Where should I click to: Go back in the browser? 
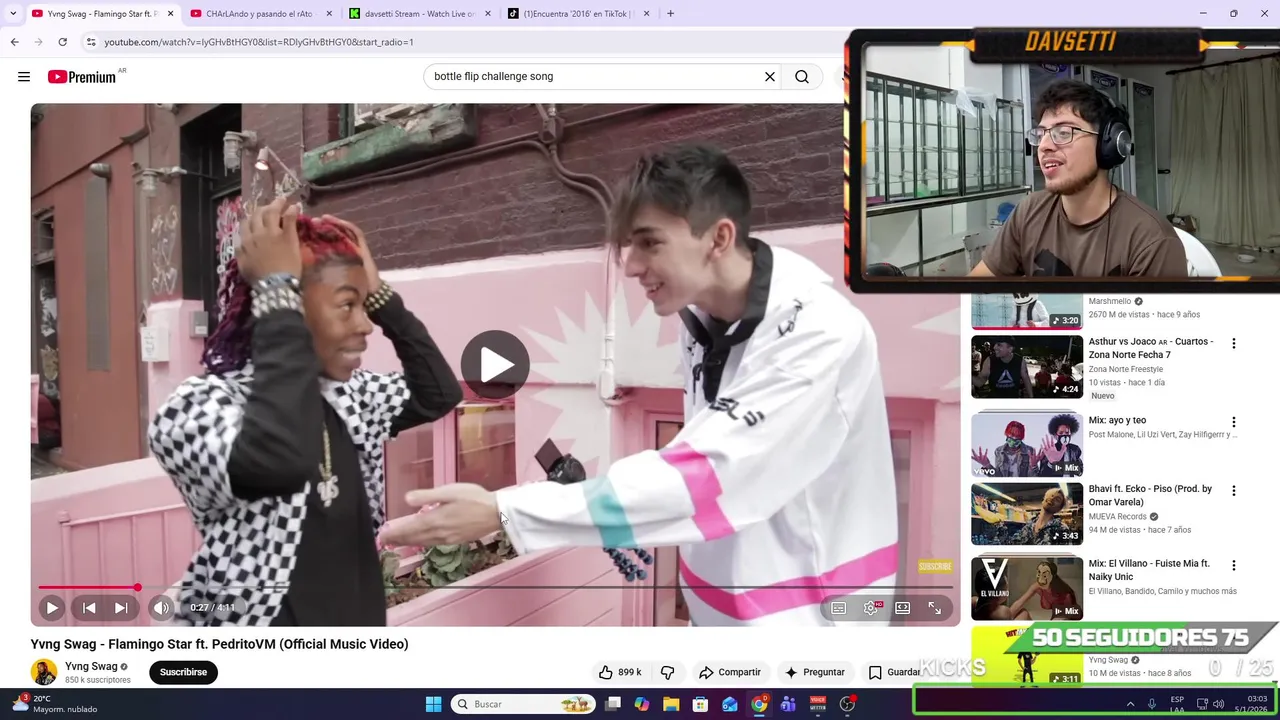[14, 42]
